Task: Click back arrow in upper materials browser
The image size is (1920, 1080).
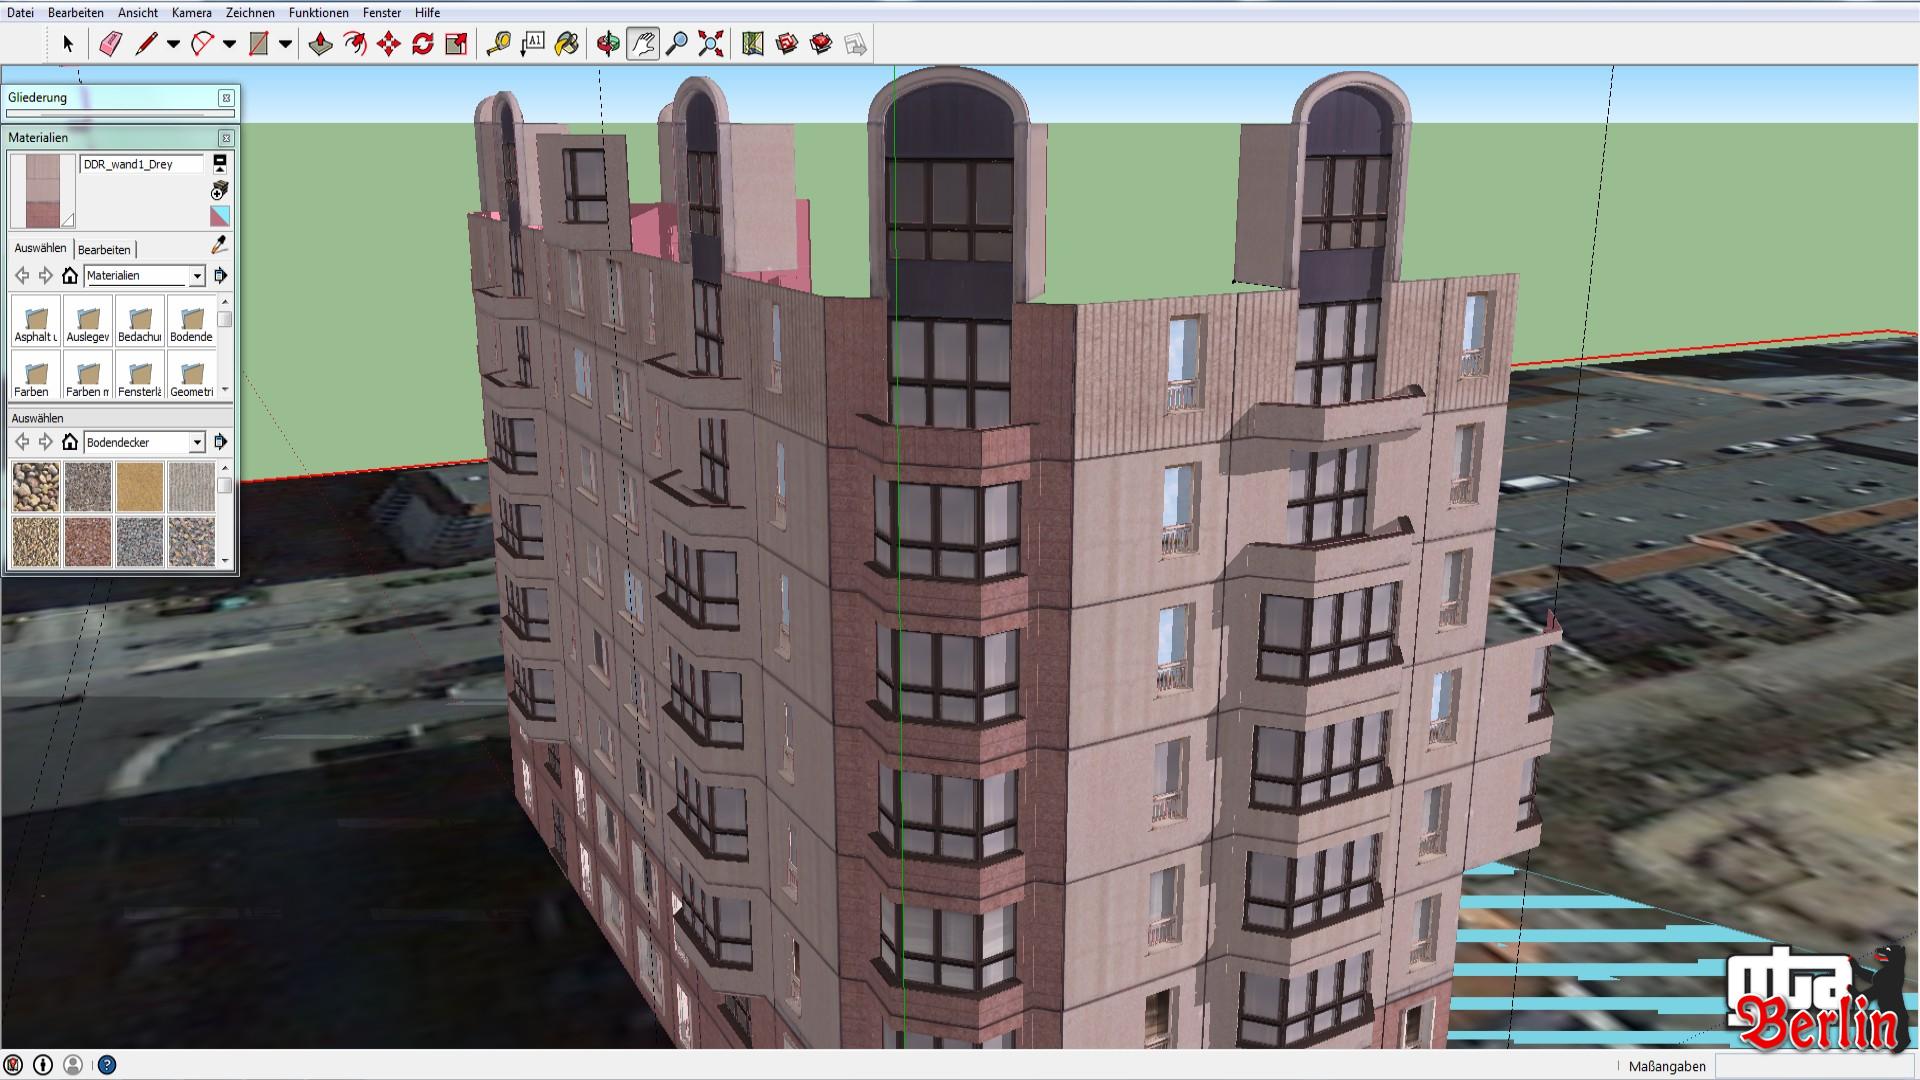Action: 22,275
